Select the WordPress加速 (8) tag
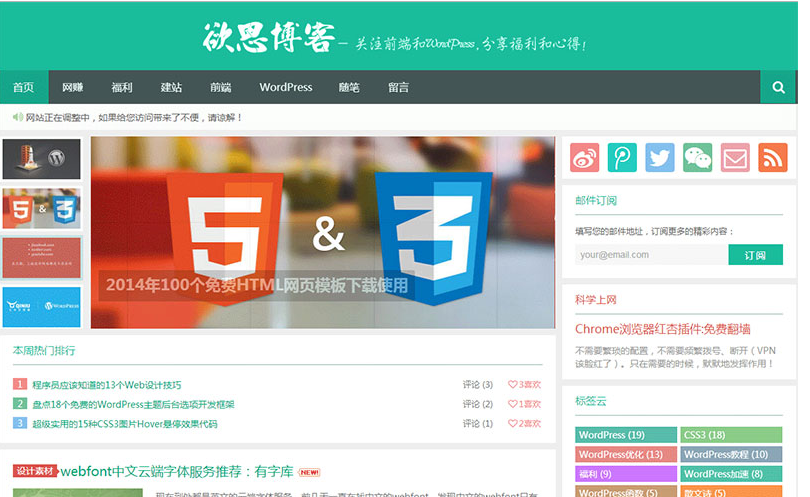 [731, 474]
